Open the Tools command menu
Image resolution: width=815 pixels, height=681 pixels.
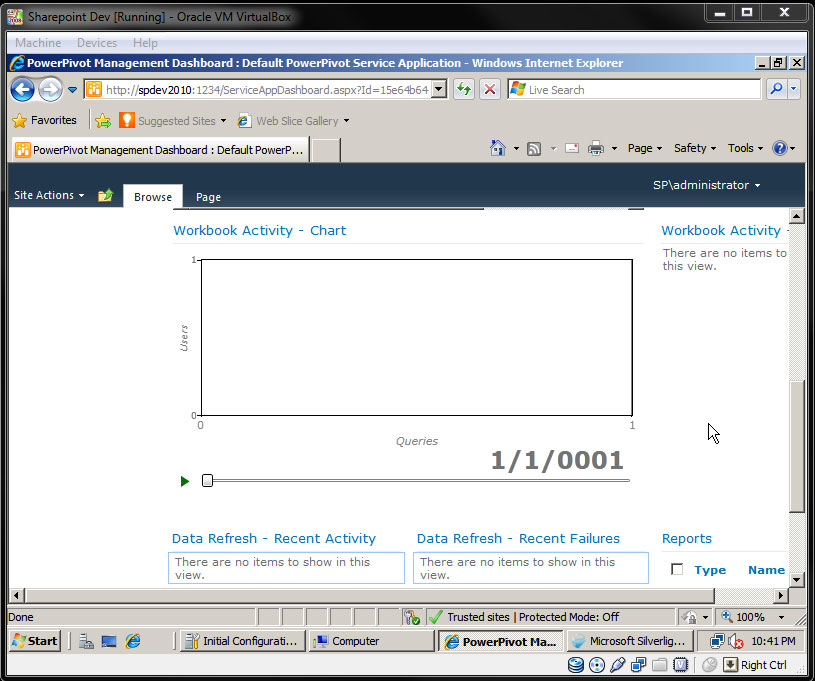pyautogui.click(x=745, y=148)
